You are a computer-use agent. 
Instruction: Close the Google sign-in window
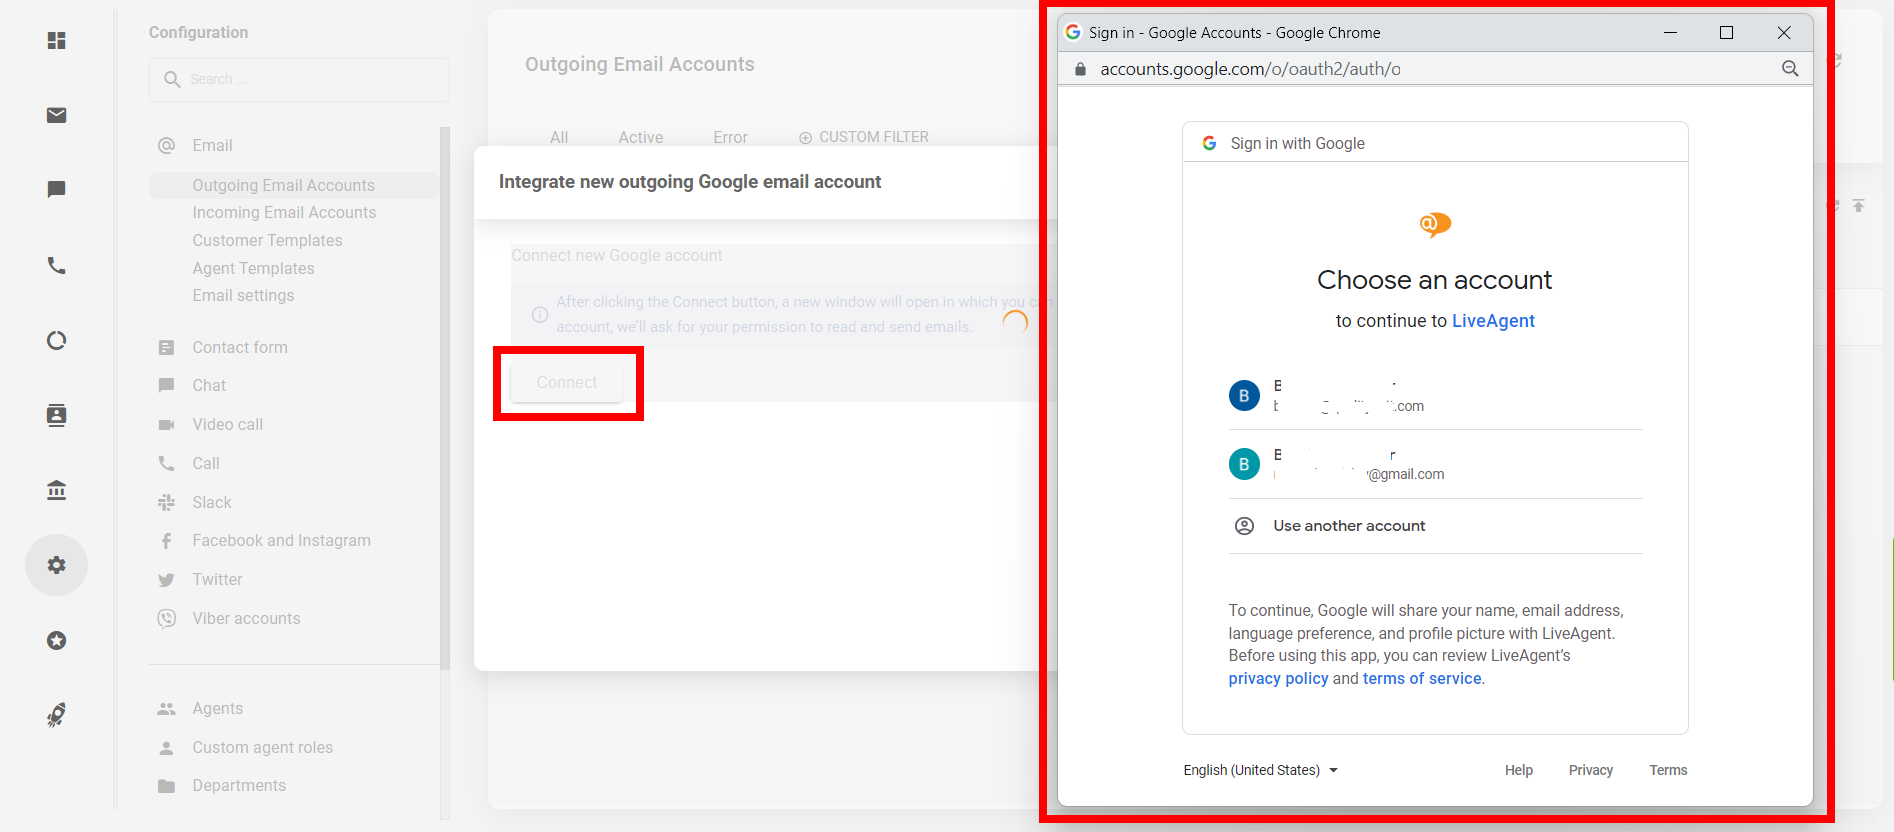(1784, 33)
